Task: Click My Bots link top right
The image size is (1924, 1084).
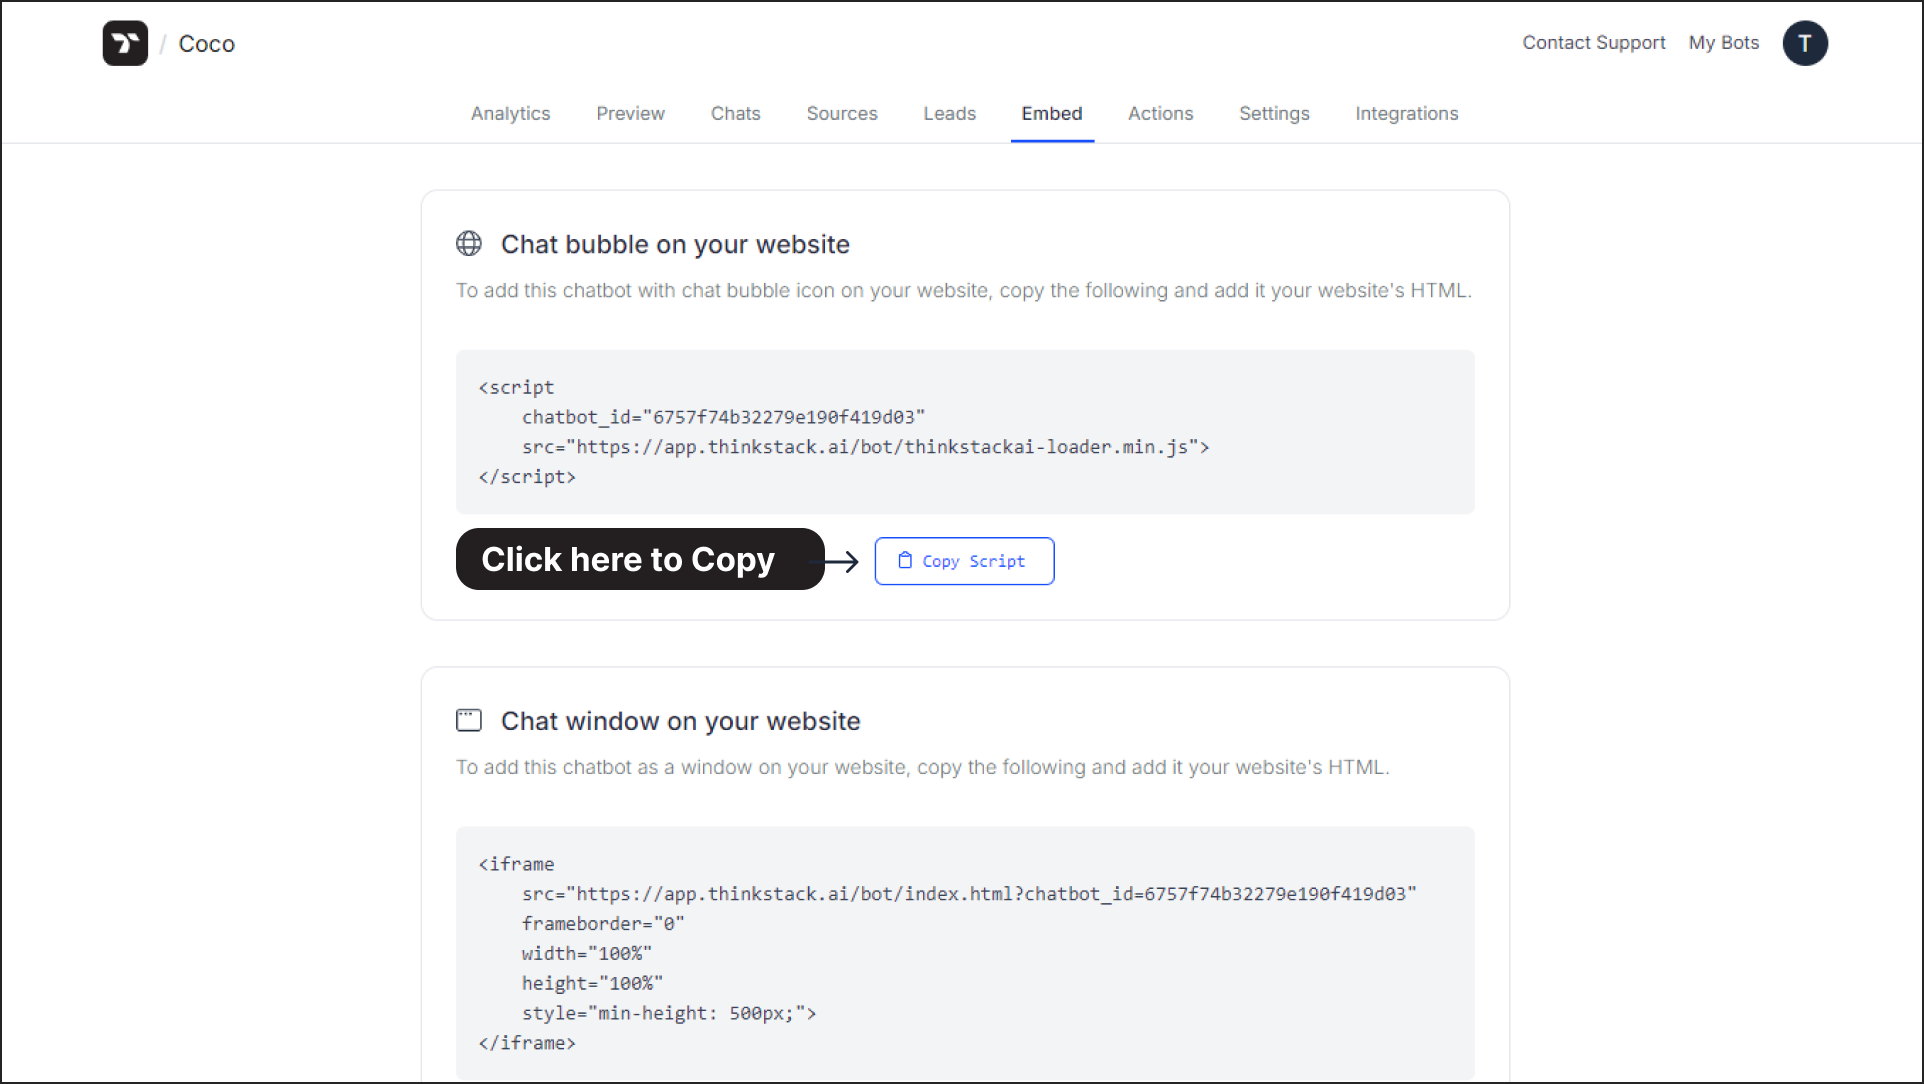Action: tap(1723, 42)
